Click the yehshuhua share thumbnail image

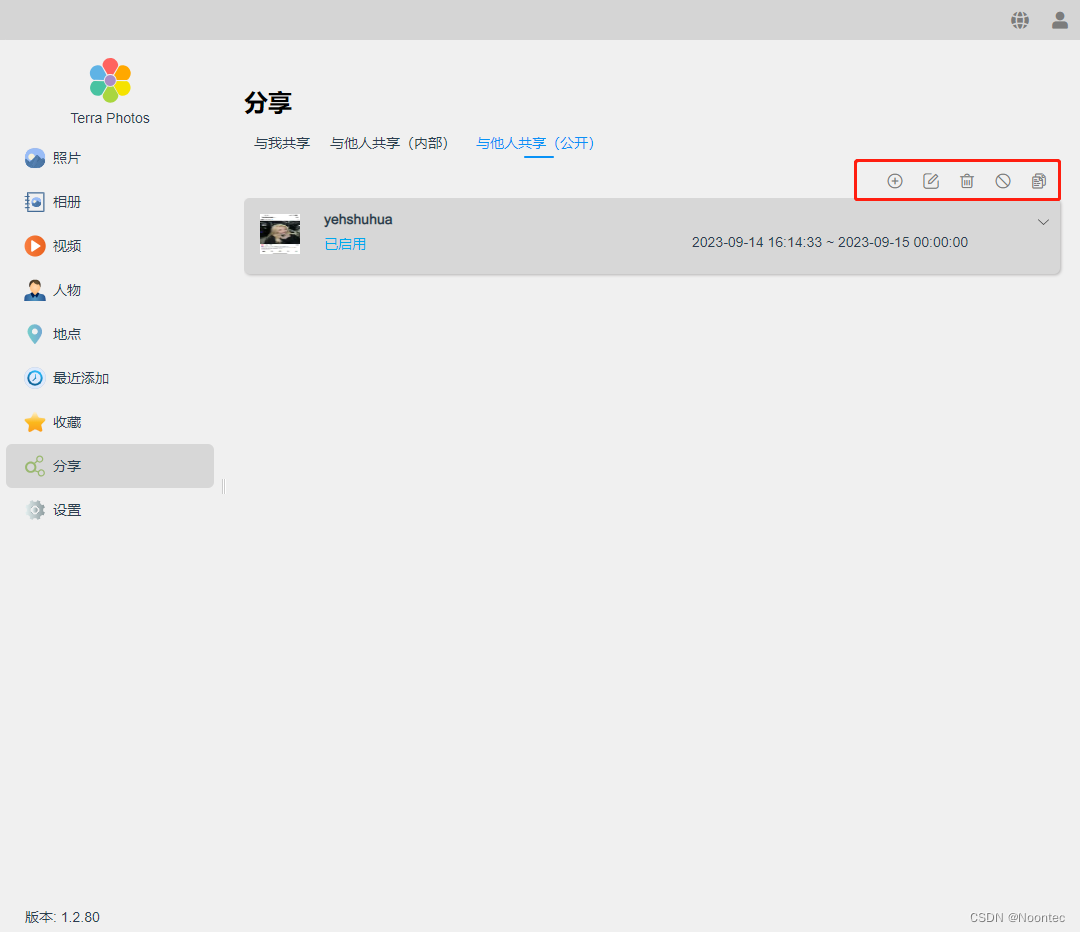(x=280, y=232)
